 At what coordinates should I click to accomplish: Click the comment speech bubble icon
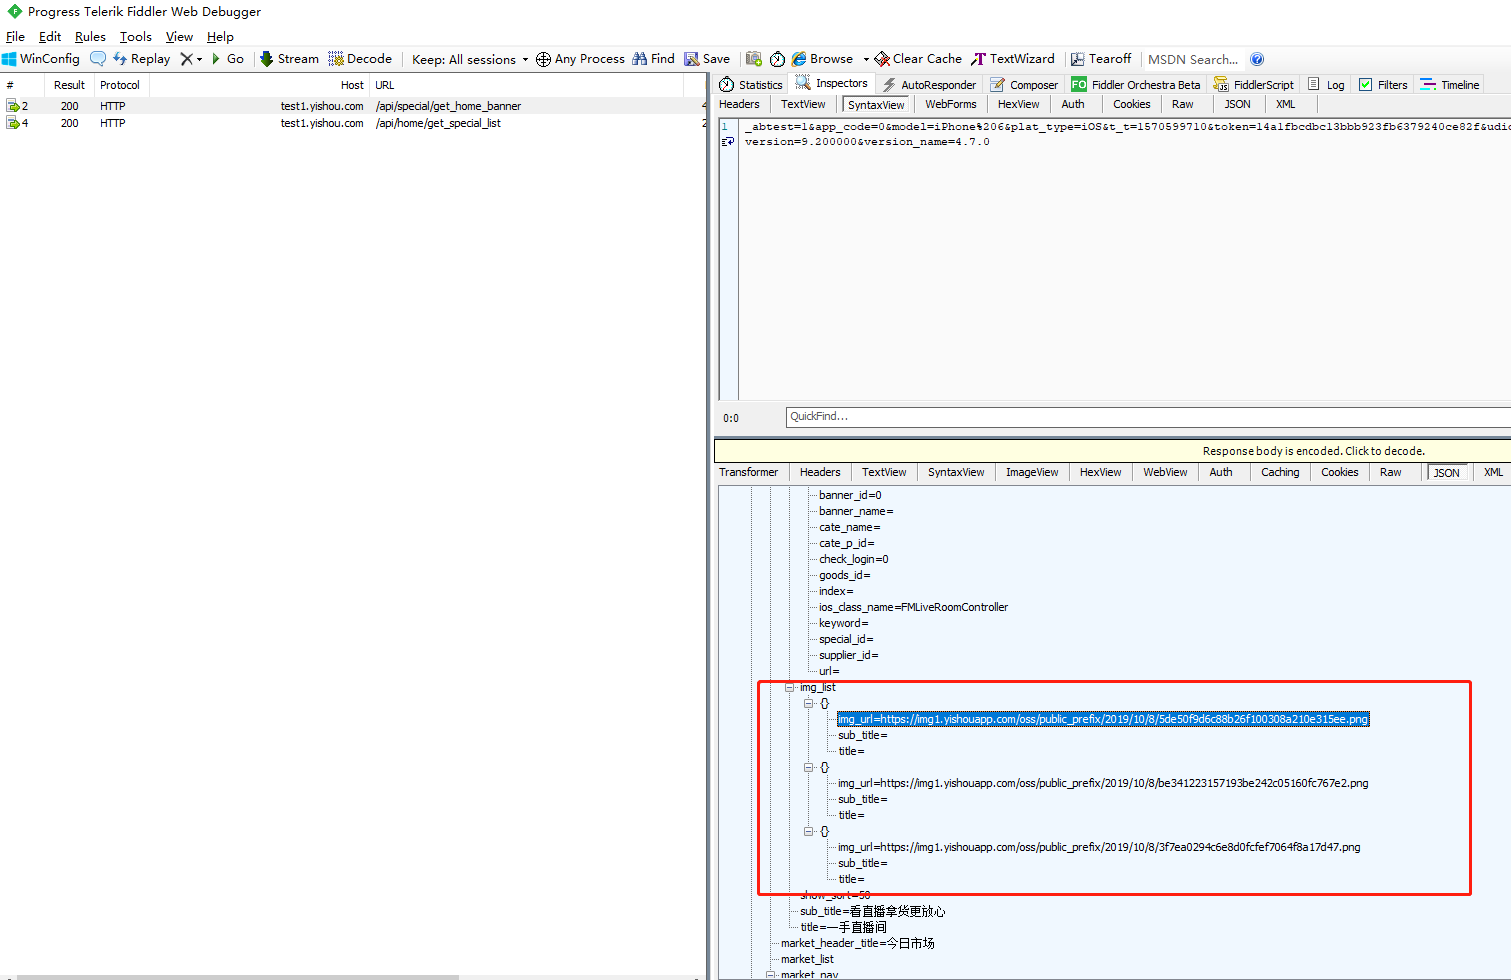97,59
